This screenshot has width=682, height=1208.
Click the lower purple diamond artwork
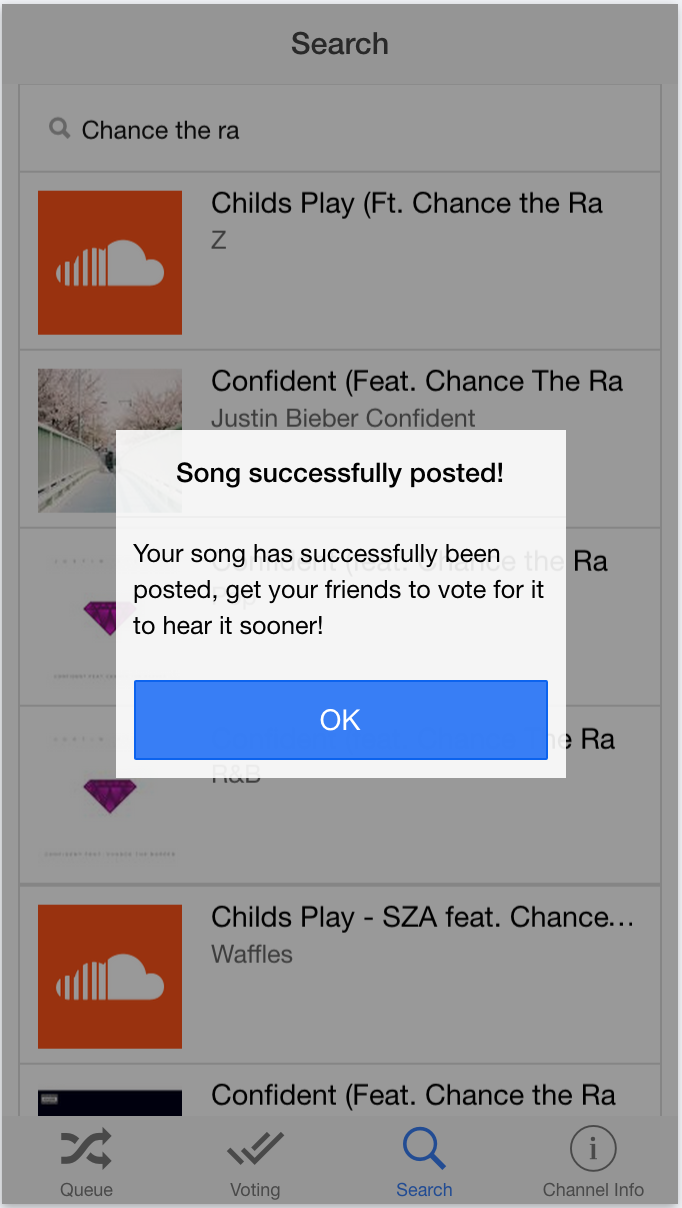click(x=109, y=796)
